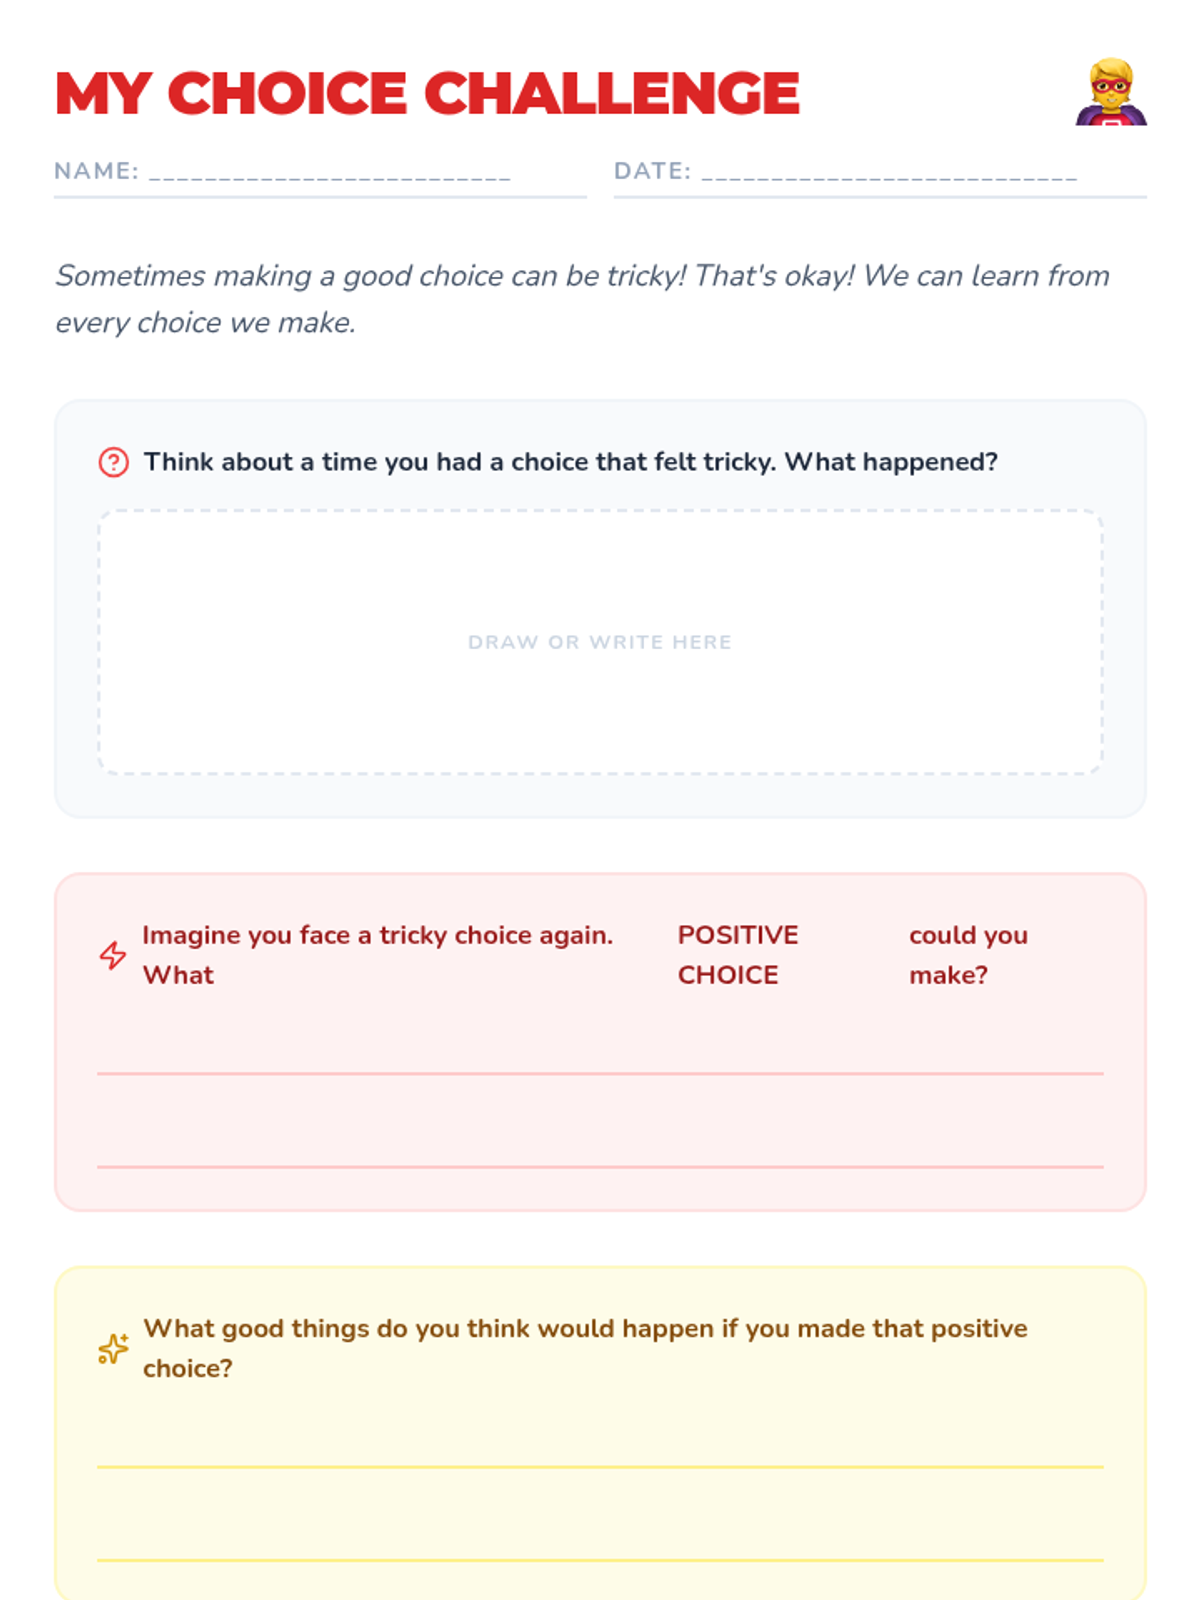Click the NAME blank line field
1200x1600 pixels.
[x=330, y=173]
